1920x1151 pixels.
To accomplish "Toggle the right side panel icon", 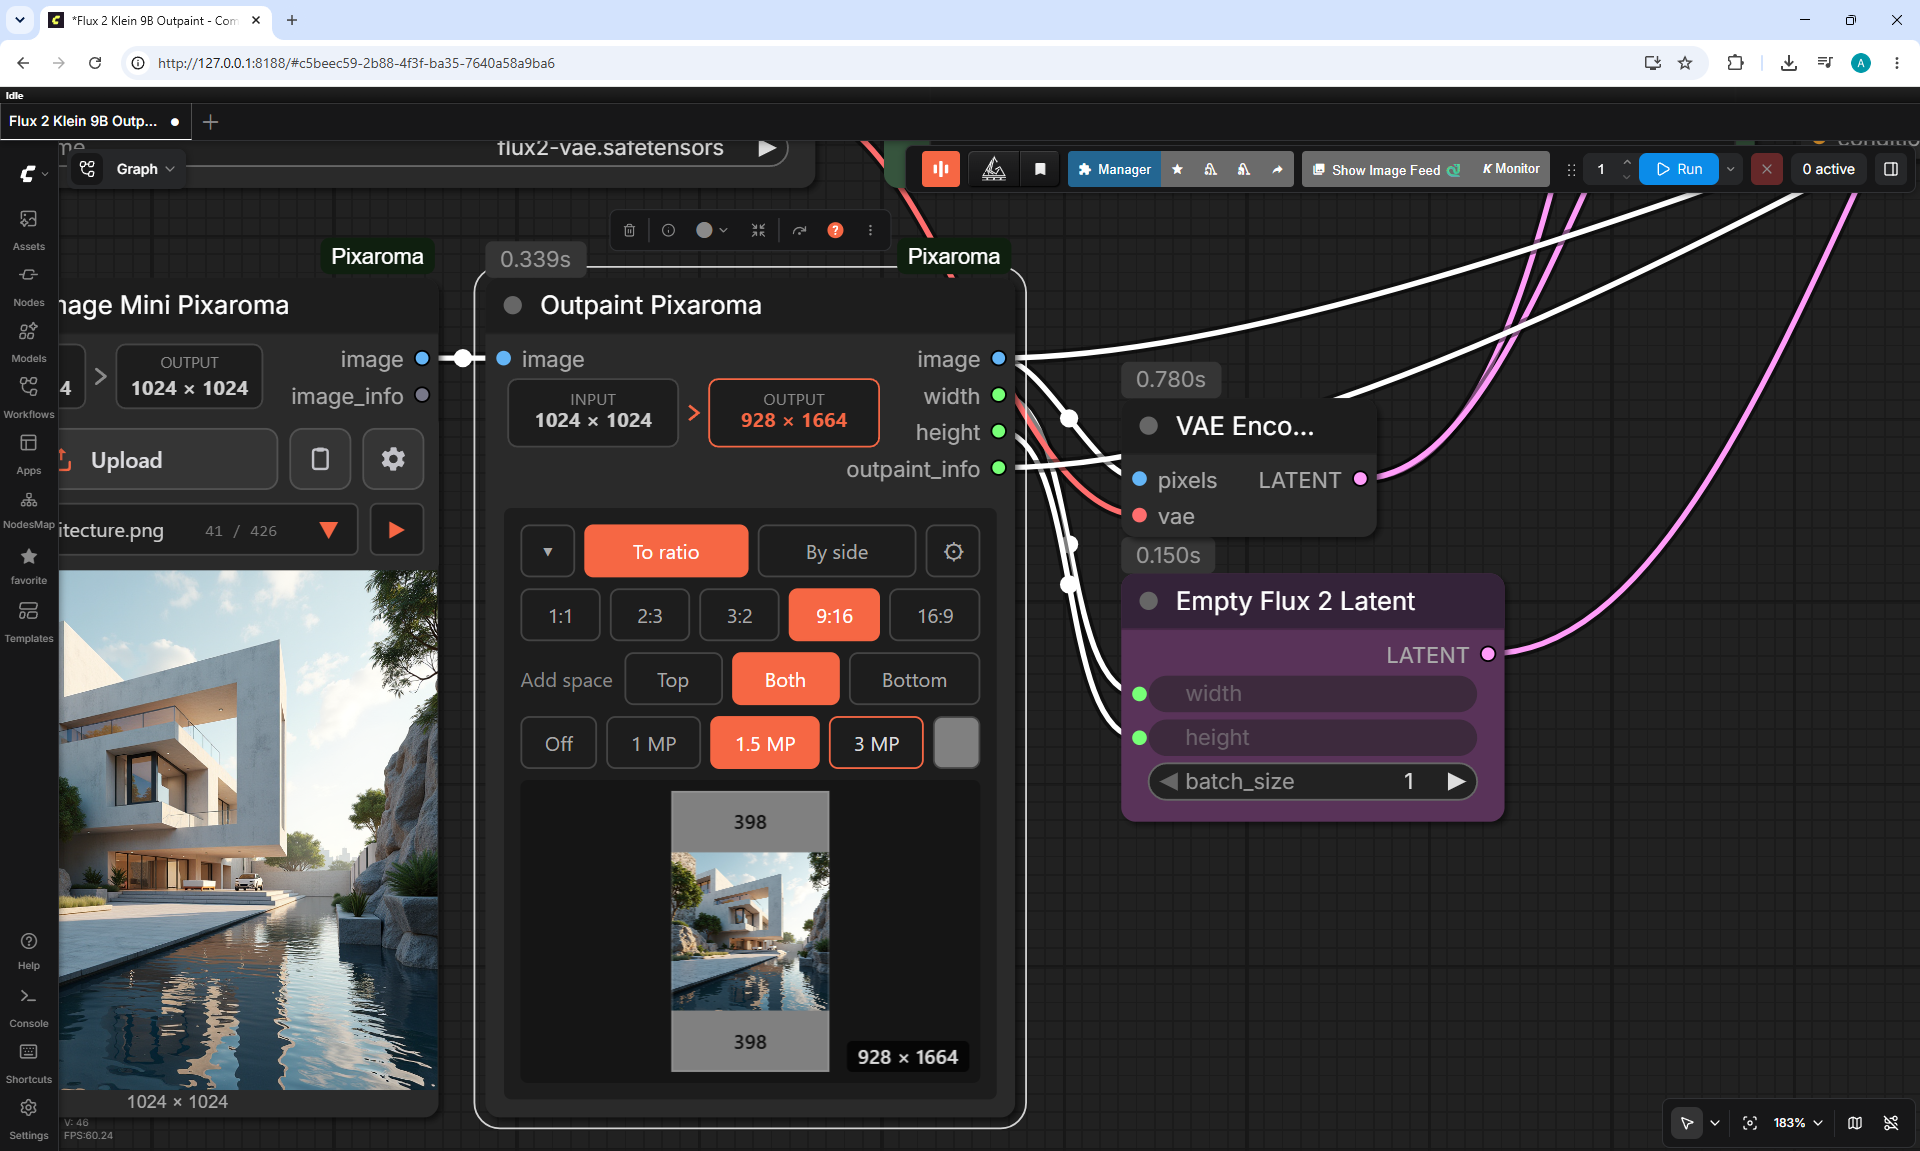I will point(1890,169).
